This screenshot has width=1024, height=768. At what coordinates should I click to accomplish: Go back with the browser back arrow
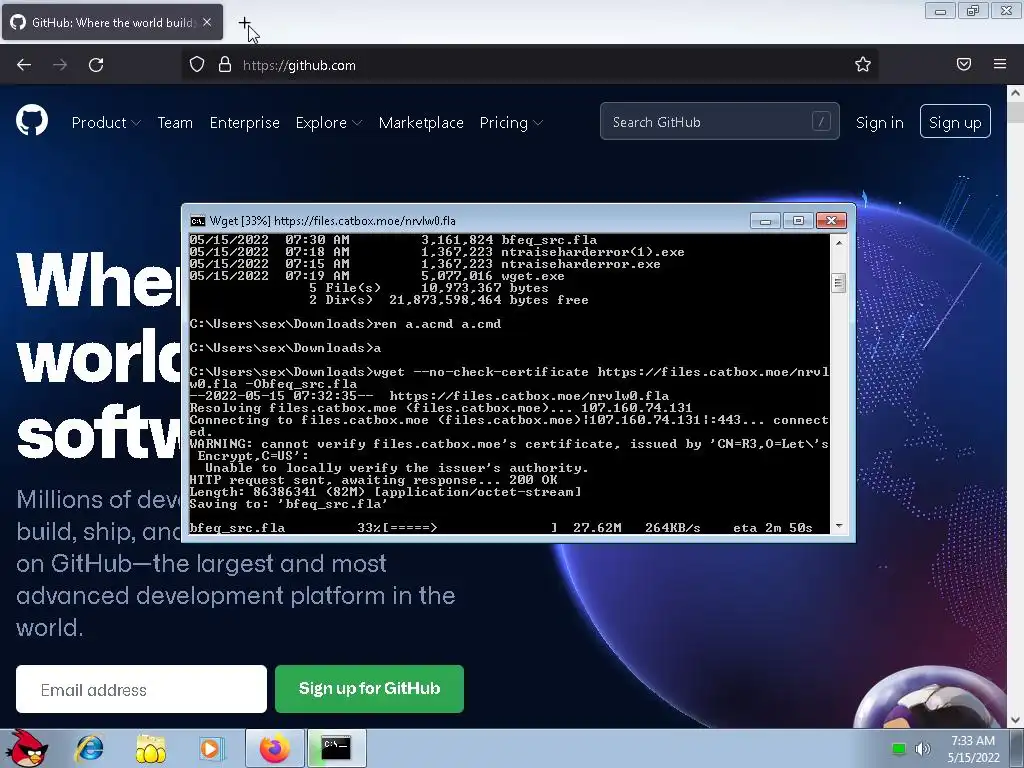(x=24, y=65)
